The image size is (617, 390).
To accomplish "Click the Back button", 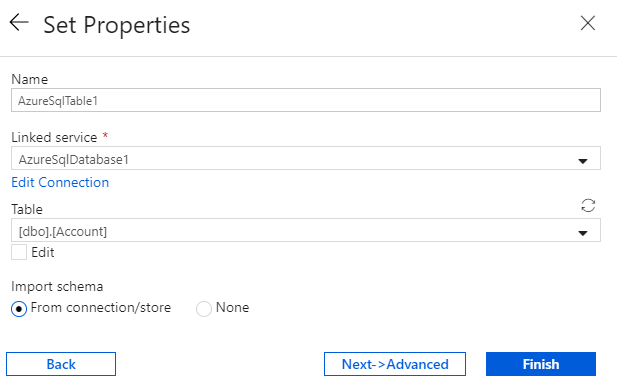I will coord(61,364).
